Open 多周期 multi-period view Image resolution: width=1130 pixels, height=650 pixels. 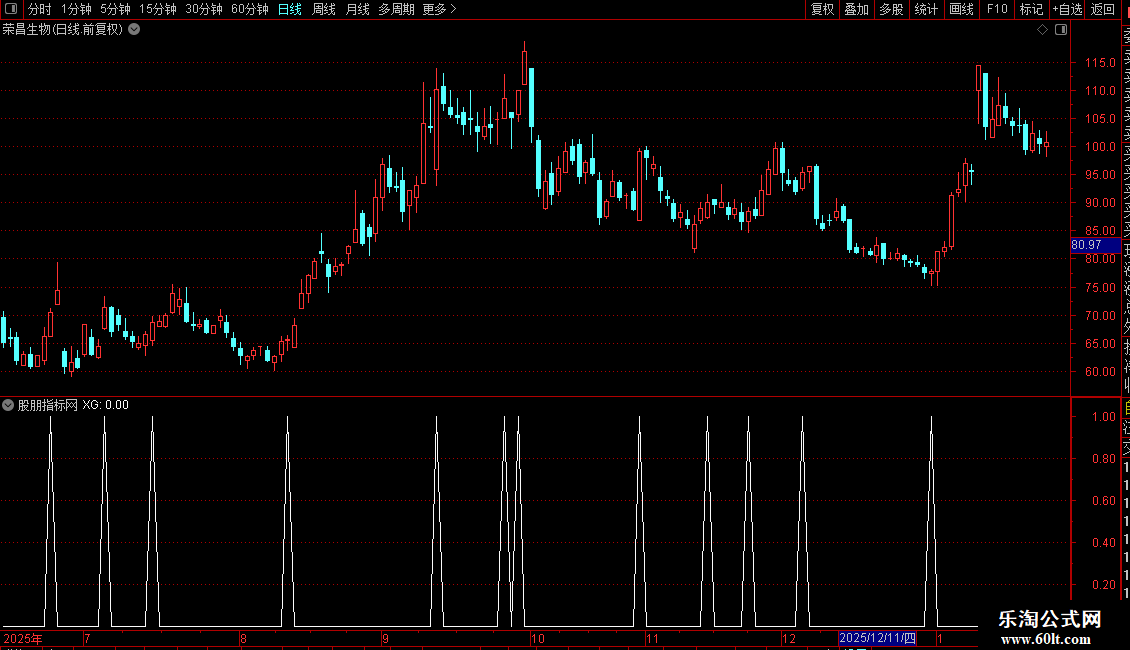[396, 9]
